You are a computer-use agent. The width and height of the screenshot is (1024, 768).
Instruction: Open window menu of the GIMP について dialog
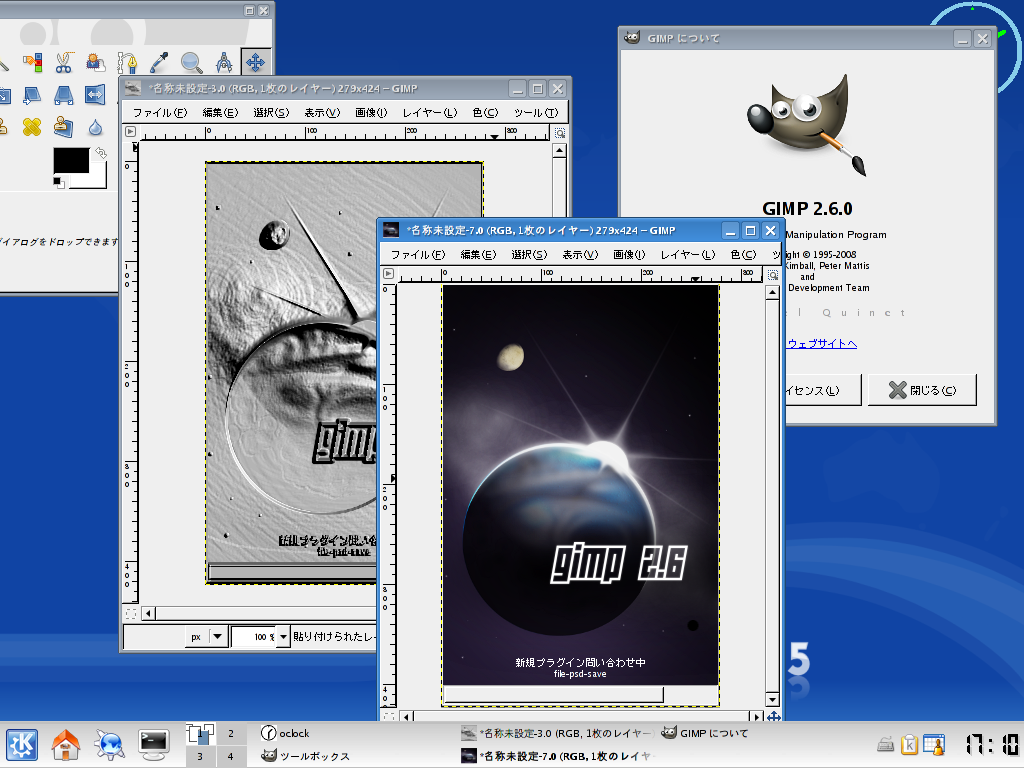632,38
